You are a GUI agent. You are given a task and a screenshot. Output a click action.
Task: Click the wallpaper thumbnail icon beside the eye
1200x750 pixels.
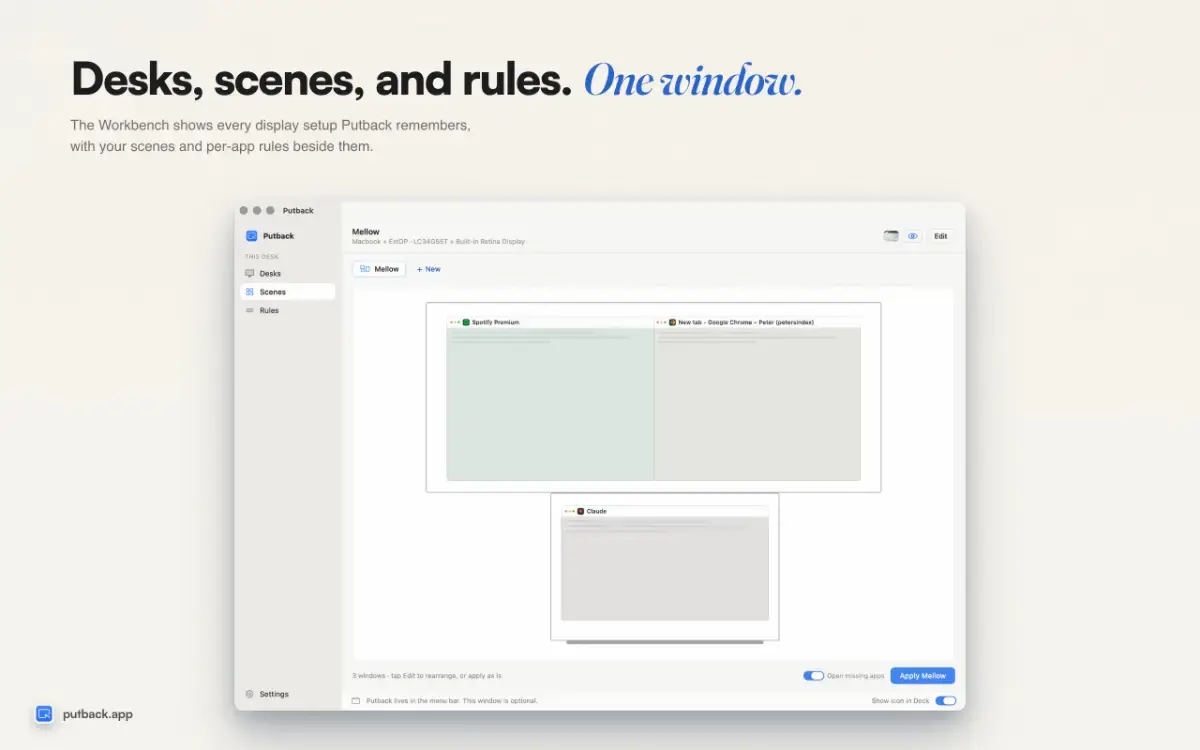[x=891, y=236]
